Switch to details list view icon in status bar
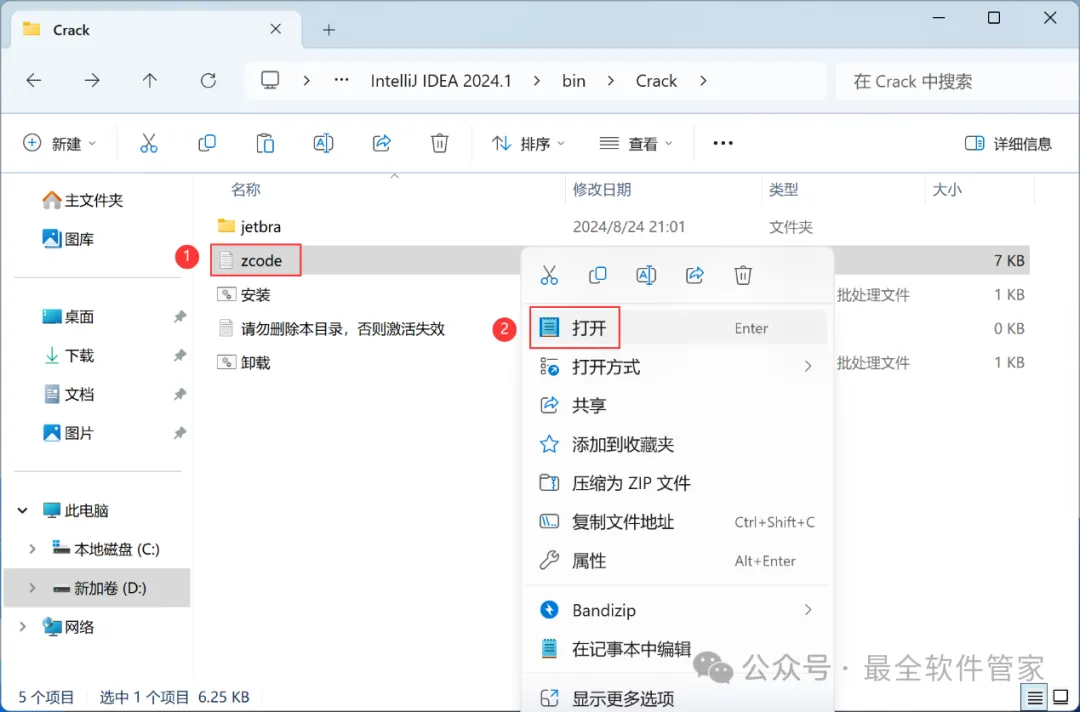This screenshot has height=712, width=1080. 1035,698
